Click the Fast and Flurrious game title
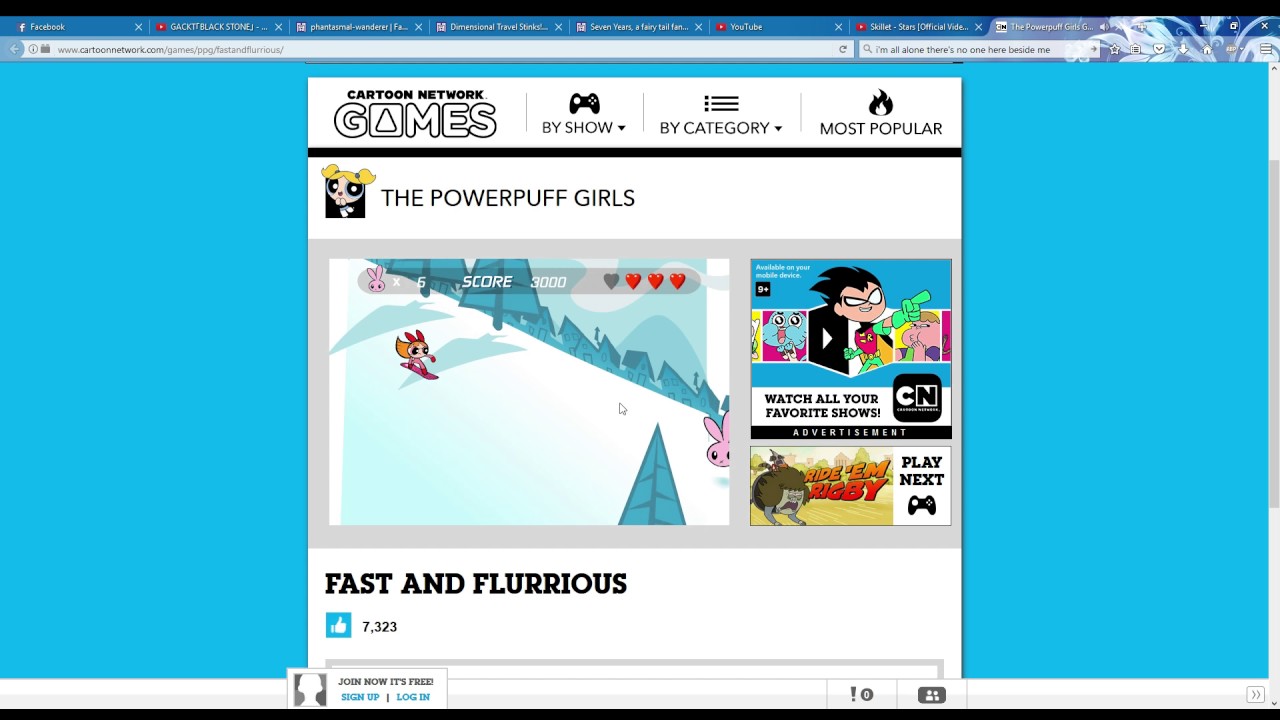The image size is (1280, 720). tap(476, 584)
